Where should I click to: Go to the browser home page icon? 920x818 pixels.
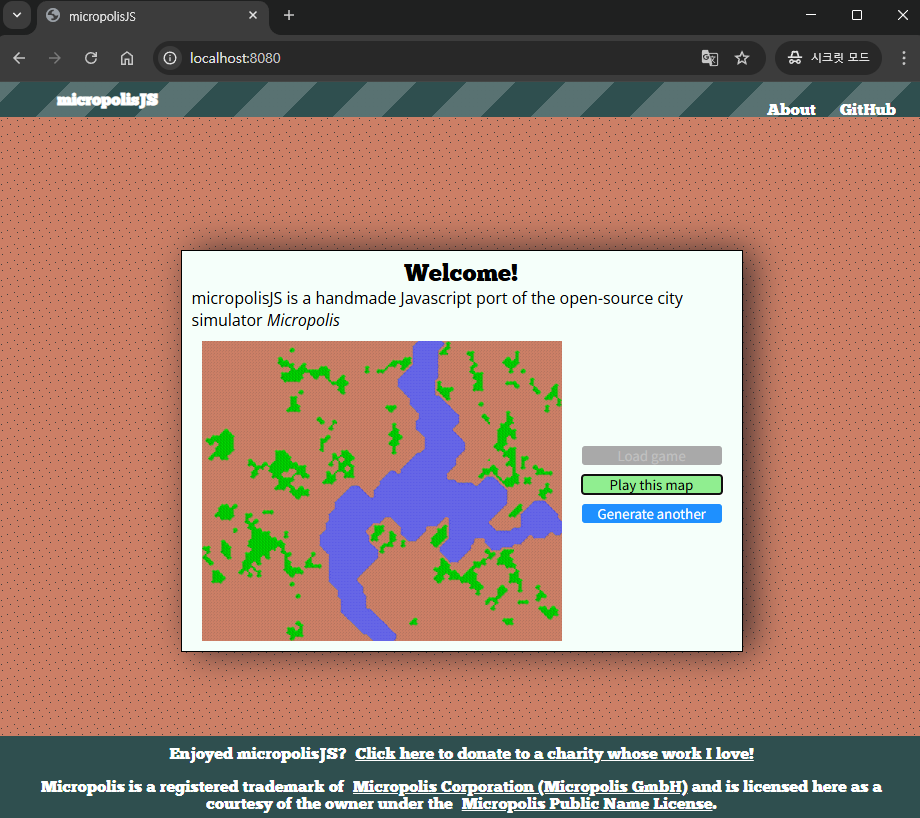coord(127,58)
